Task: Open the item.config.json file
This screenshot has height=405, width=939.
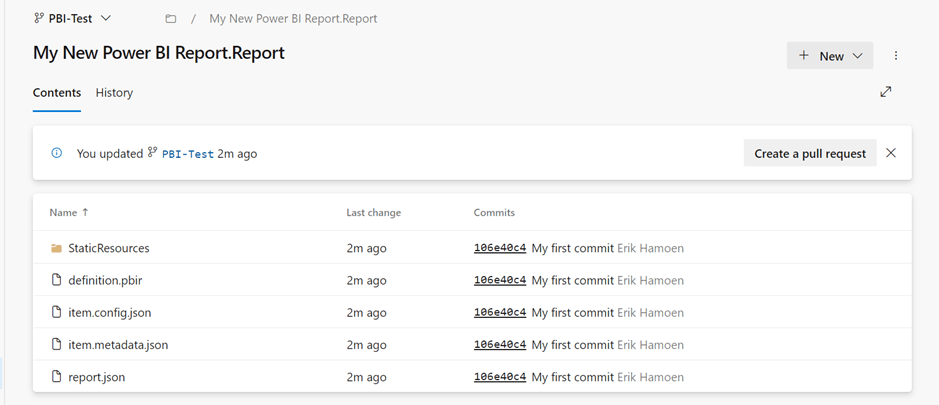Action: coord(110,313)
